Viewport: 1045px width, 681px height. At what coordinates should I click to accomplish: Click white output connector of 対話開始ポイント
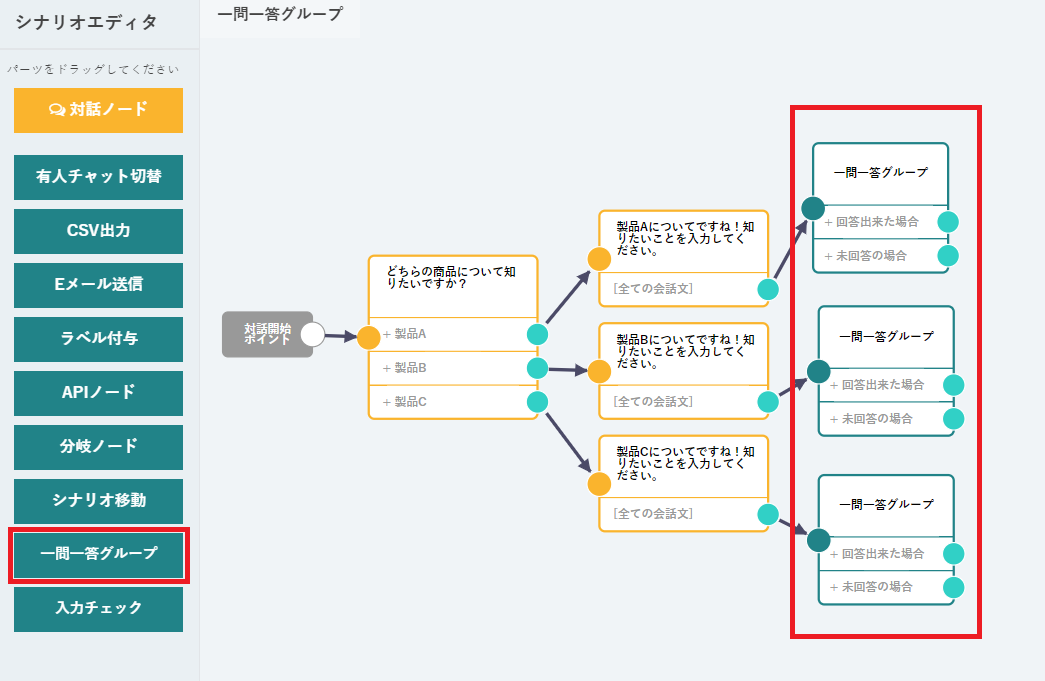tap(313, 335)
